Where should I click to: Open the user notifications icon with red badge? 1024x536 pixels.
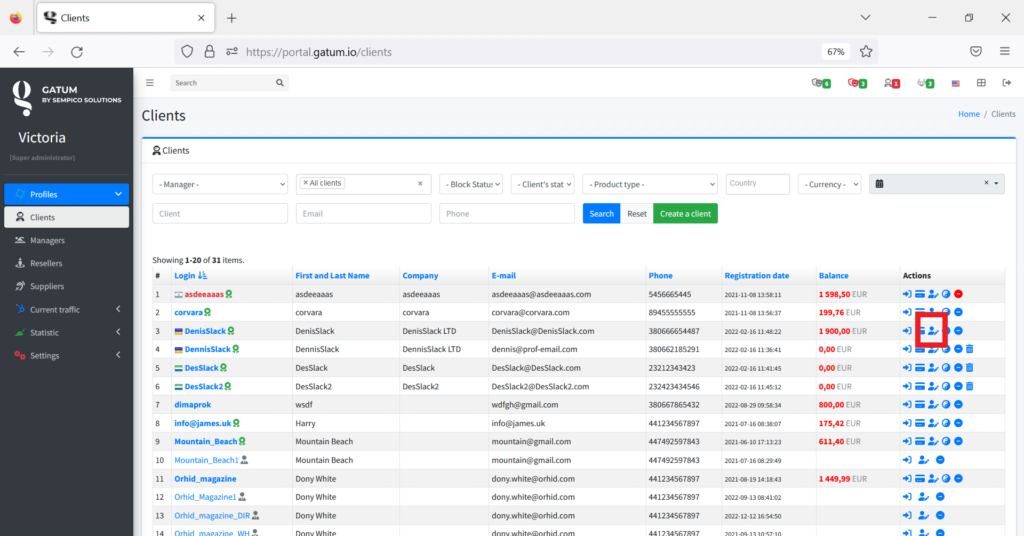[x=890, y=83]
